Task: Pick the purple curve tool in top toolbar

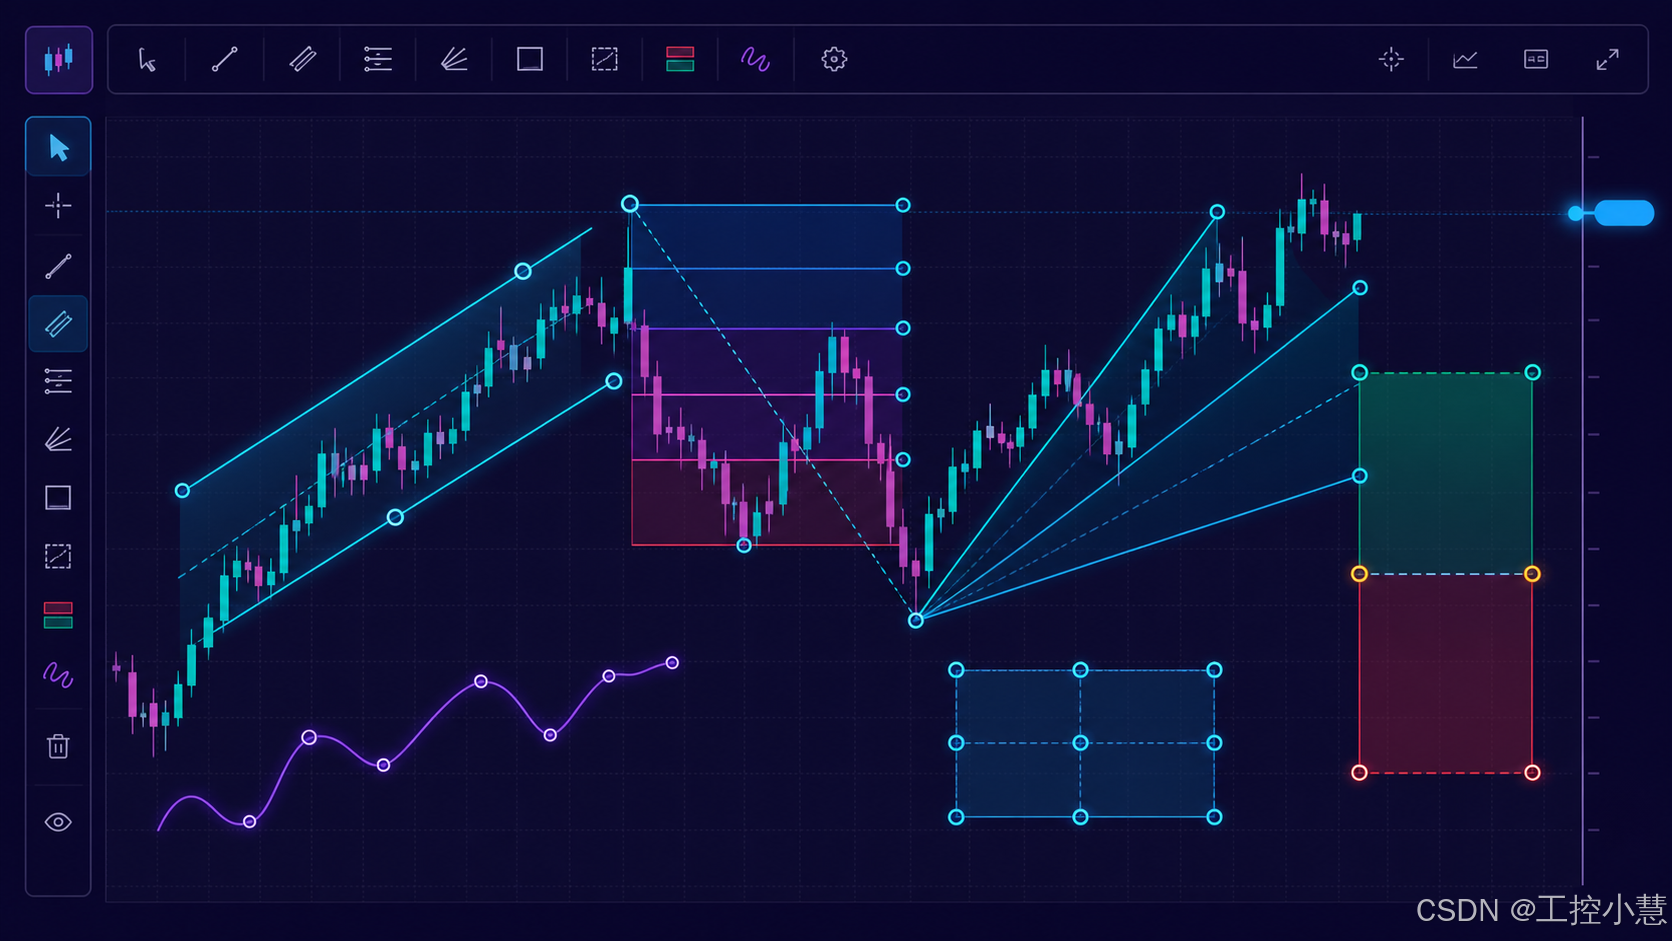Action: [755, 60]
